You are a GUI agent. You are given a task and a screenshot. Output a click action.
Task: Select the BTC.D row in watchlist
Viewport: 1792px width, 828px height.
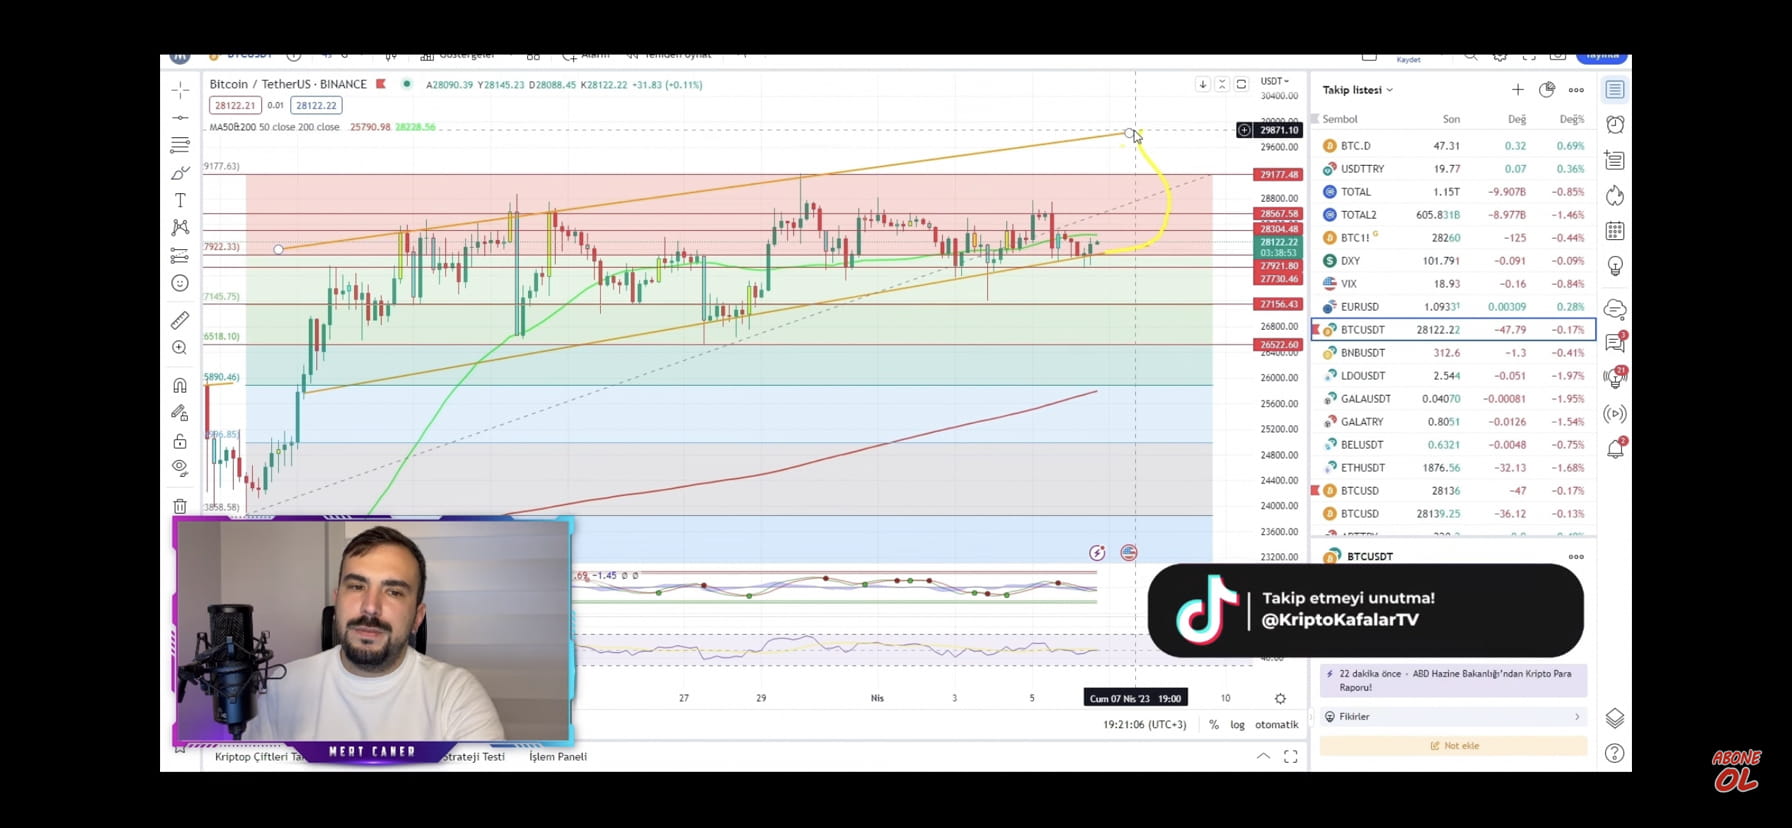pyautogui.click(x=1453, y=146)
